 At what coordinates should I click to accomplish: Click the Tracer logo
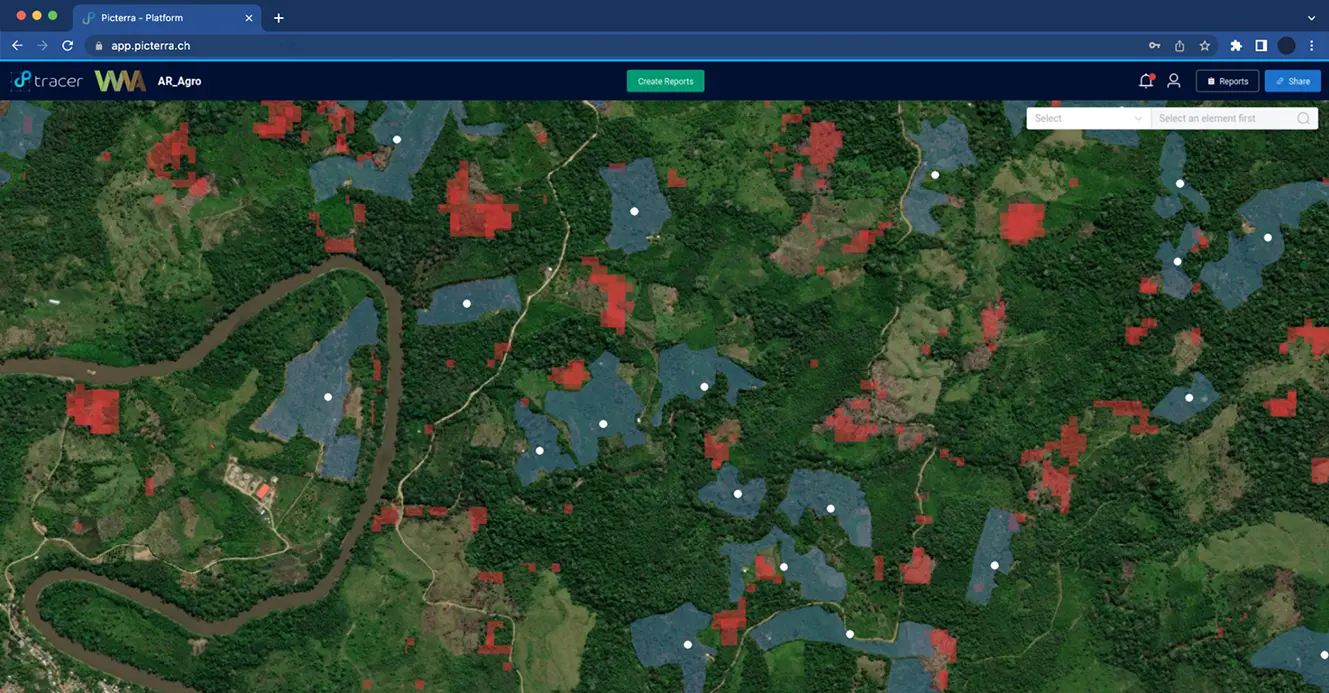tap(47, 81)
